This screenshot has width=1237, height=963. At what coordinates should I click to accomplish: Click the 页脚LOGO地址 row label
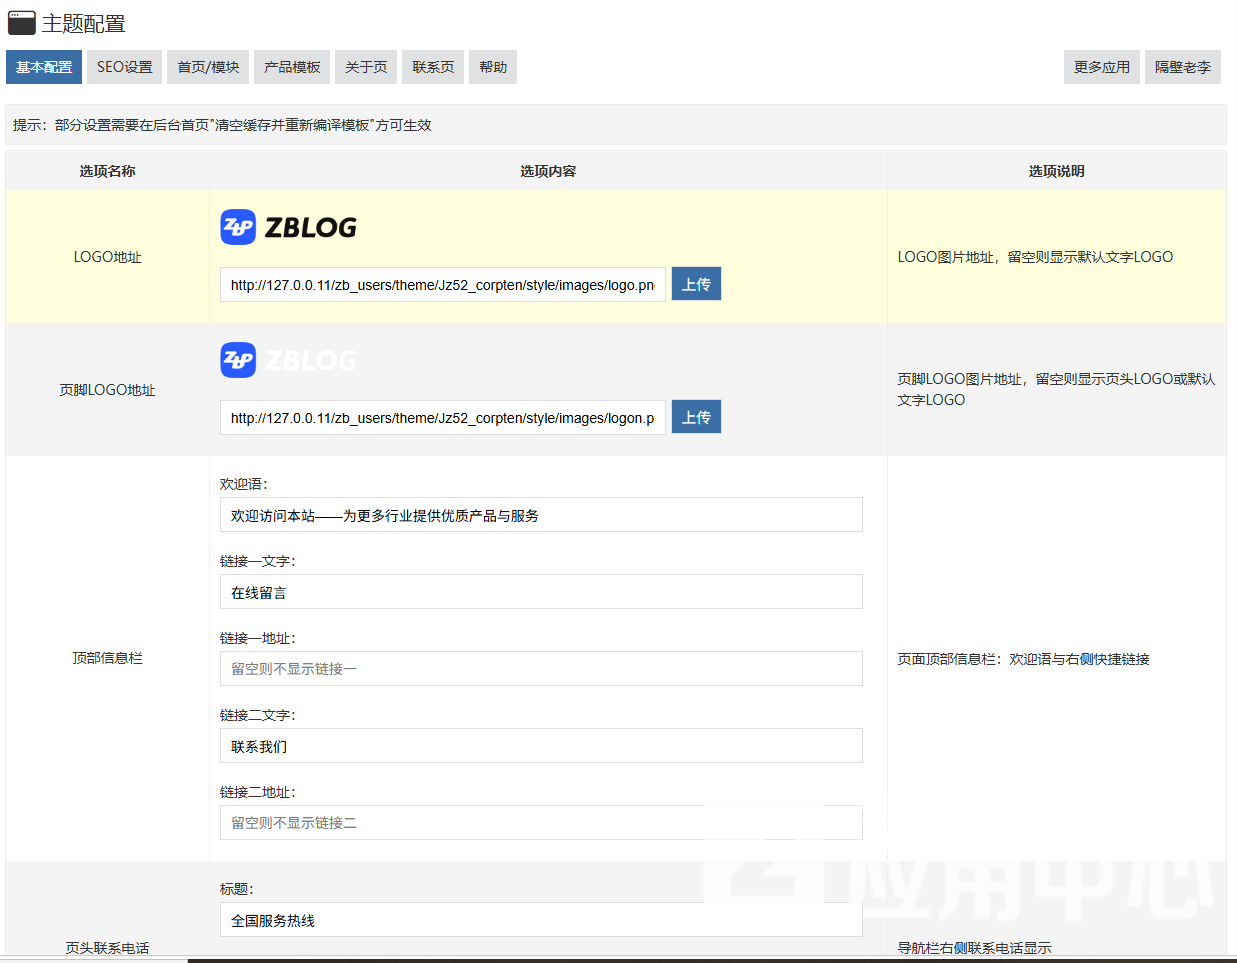pos(107,390)
